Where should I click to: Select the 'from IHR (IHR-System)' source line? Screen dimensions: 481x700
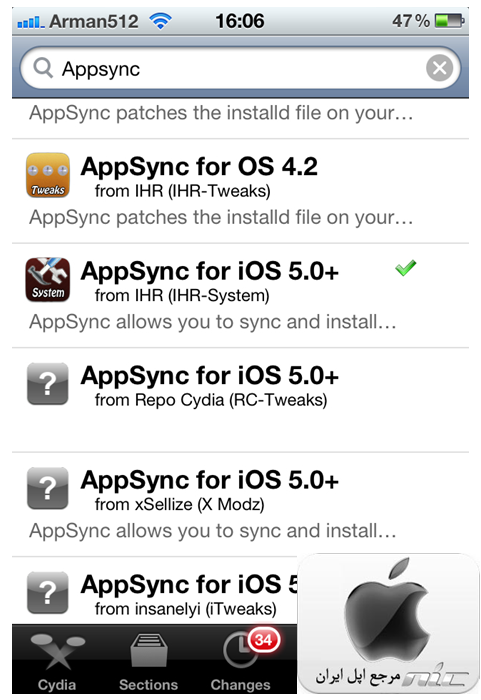(182, 296)
